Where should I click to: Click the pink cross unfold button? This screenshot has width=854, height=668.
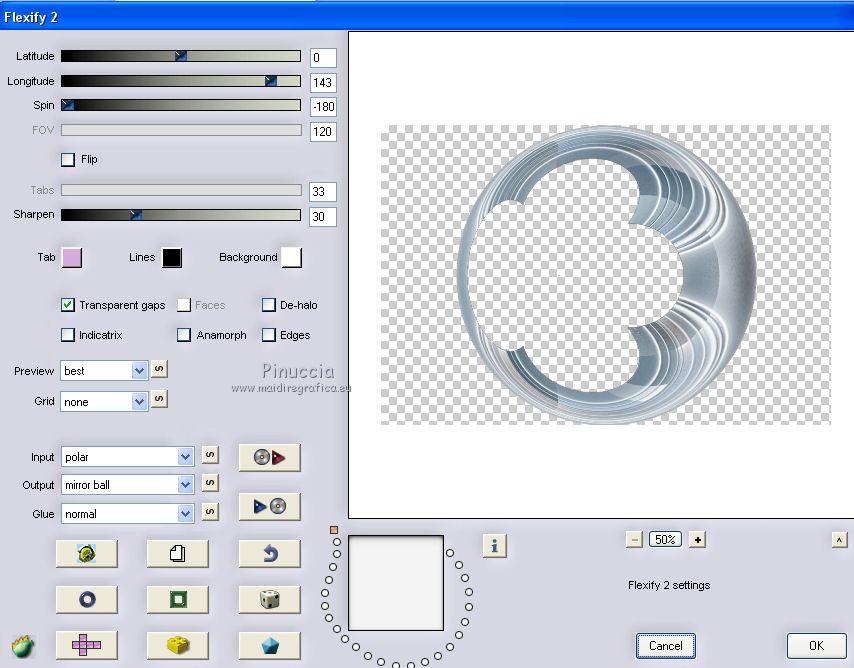click(87, 646)
